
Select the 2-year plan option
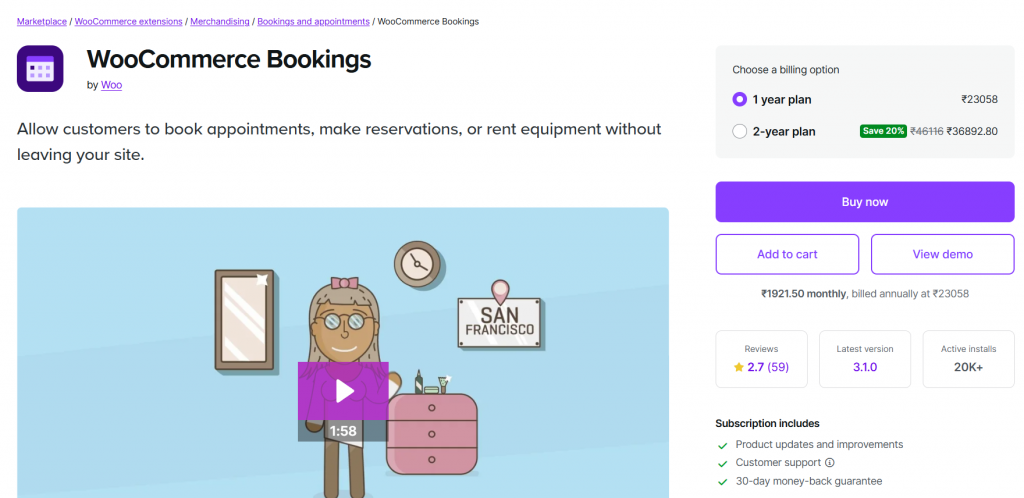[739, 131]
